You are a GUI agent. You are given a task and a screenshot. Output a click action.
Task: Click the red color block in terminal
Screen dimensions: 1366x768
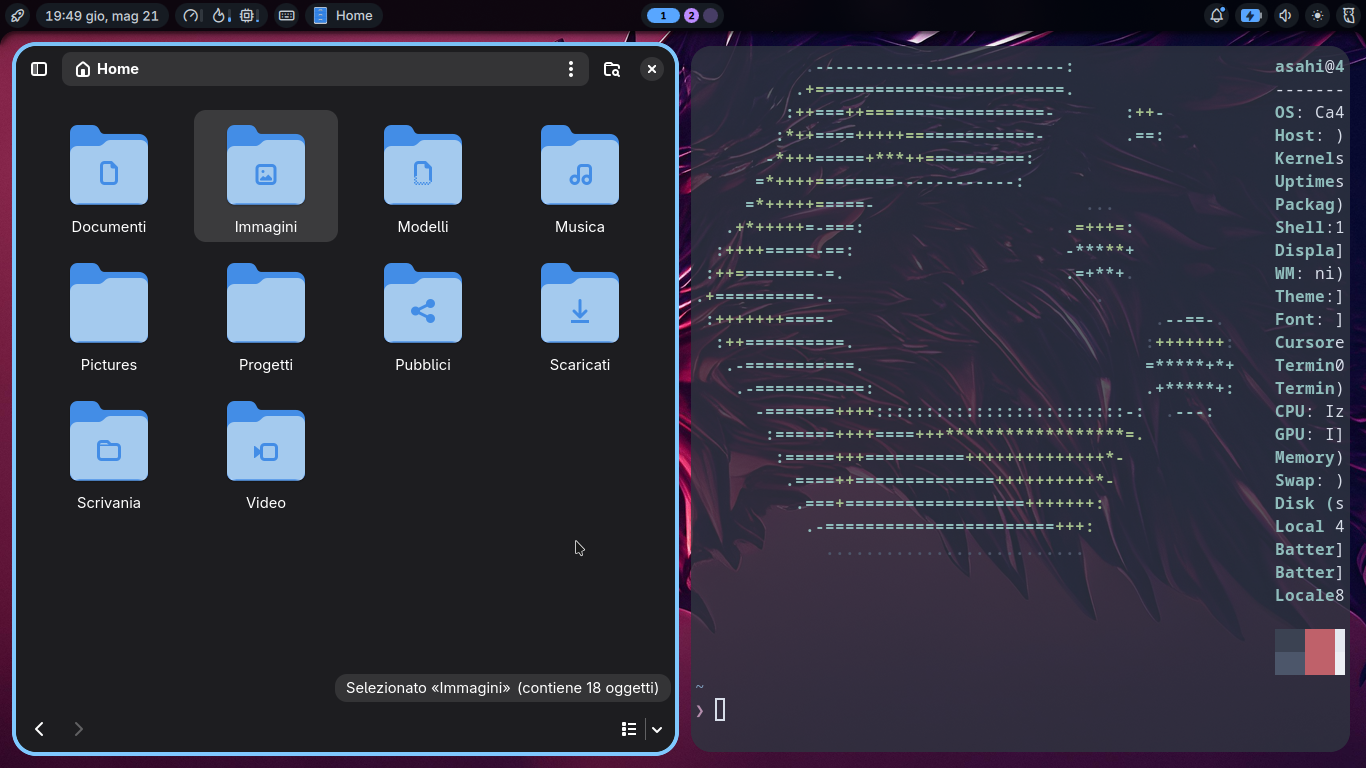point(1320,652)
